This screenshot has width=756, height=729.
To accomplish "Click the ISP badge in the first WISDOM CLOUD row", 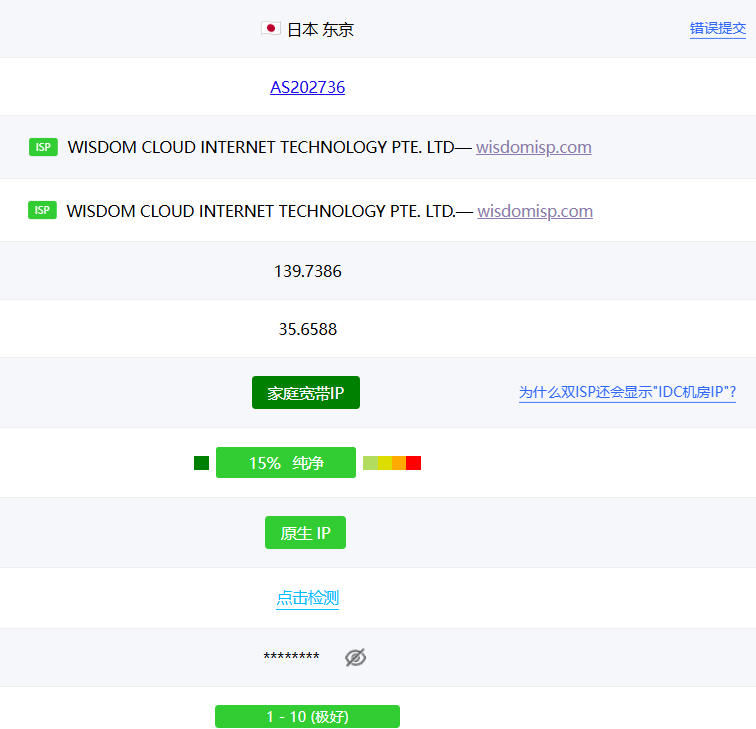I will pyautogui.click(x=43, y=147).
